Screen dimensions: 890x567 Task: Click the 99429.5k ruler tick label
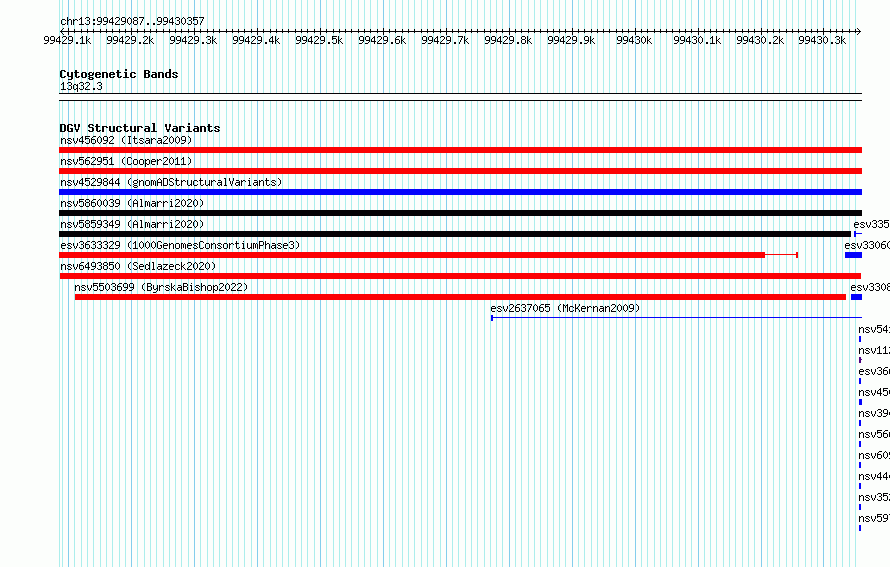point(319,40)
